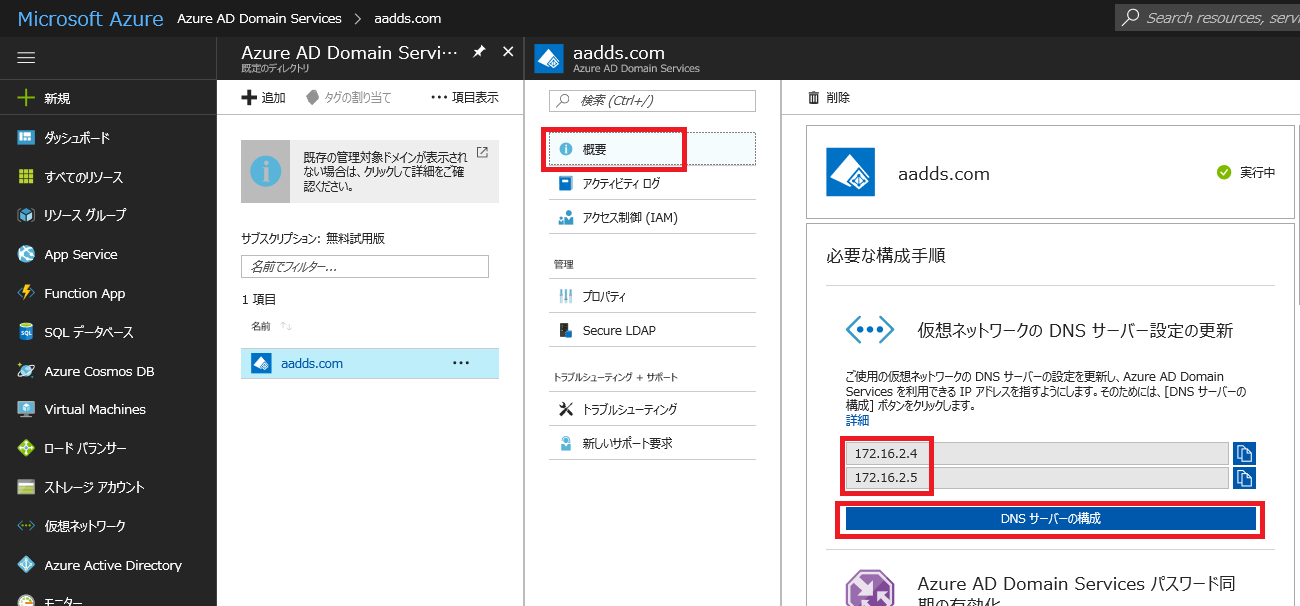
Task: Click the 172.16.2.4 address field
Action: coord(1037,453)
